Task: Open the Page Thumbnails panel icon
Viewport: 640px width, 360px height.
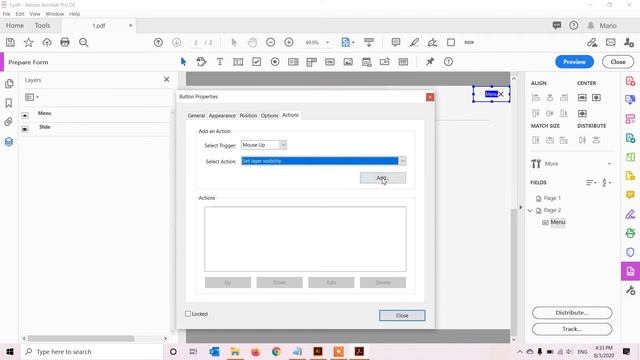Action: 9,84
